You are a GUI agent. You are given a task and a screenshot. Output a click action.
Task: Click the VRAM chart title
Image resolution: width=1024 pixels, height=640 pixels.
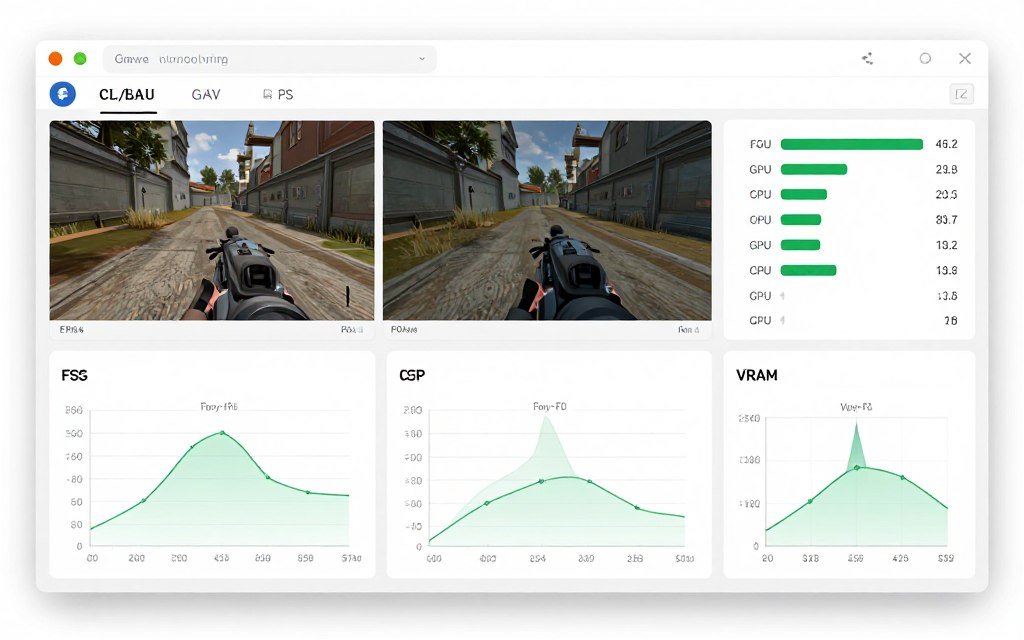(x=757, y=375)
